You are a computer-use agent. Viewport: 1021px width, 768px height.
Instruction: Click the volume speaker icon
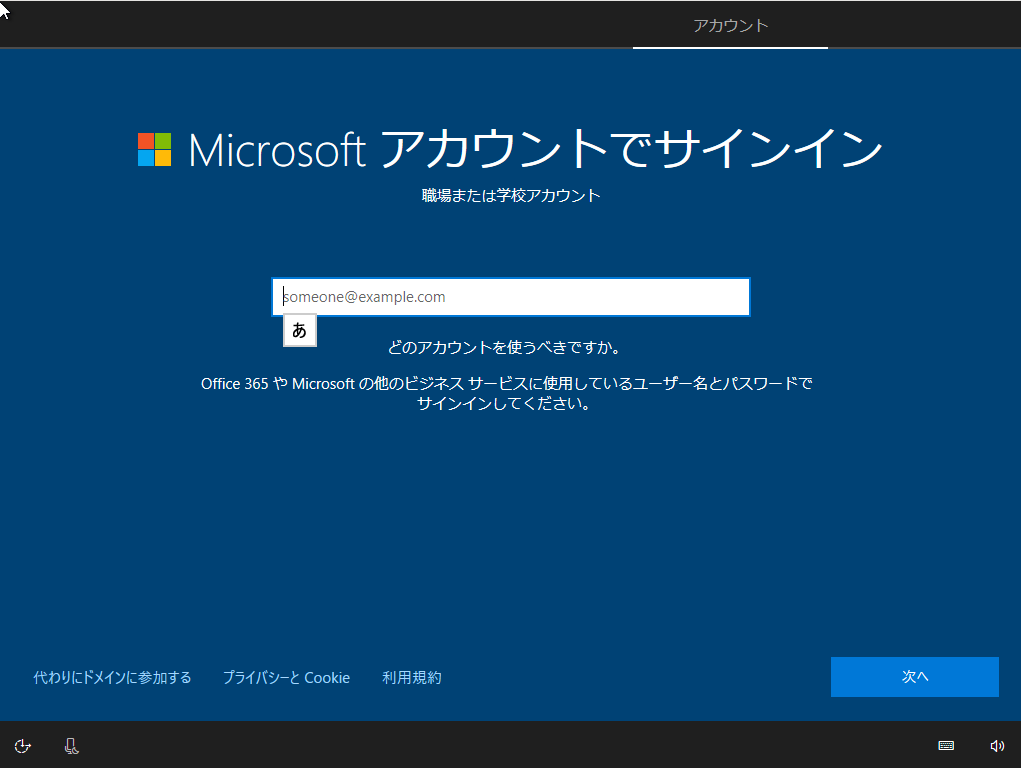[x=997, y=746]
